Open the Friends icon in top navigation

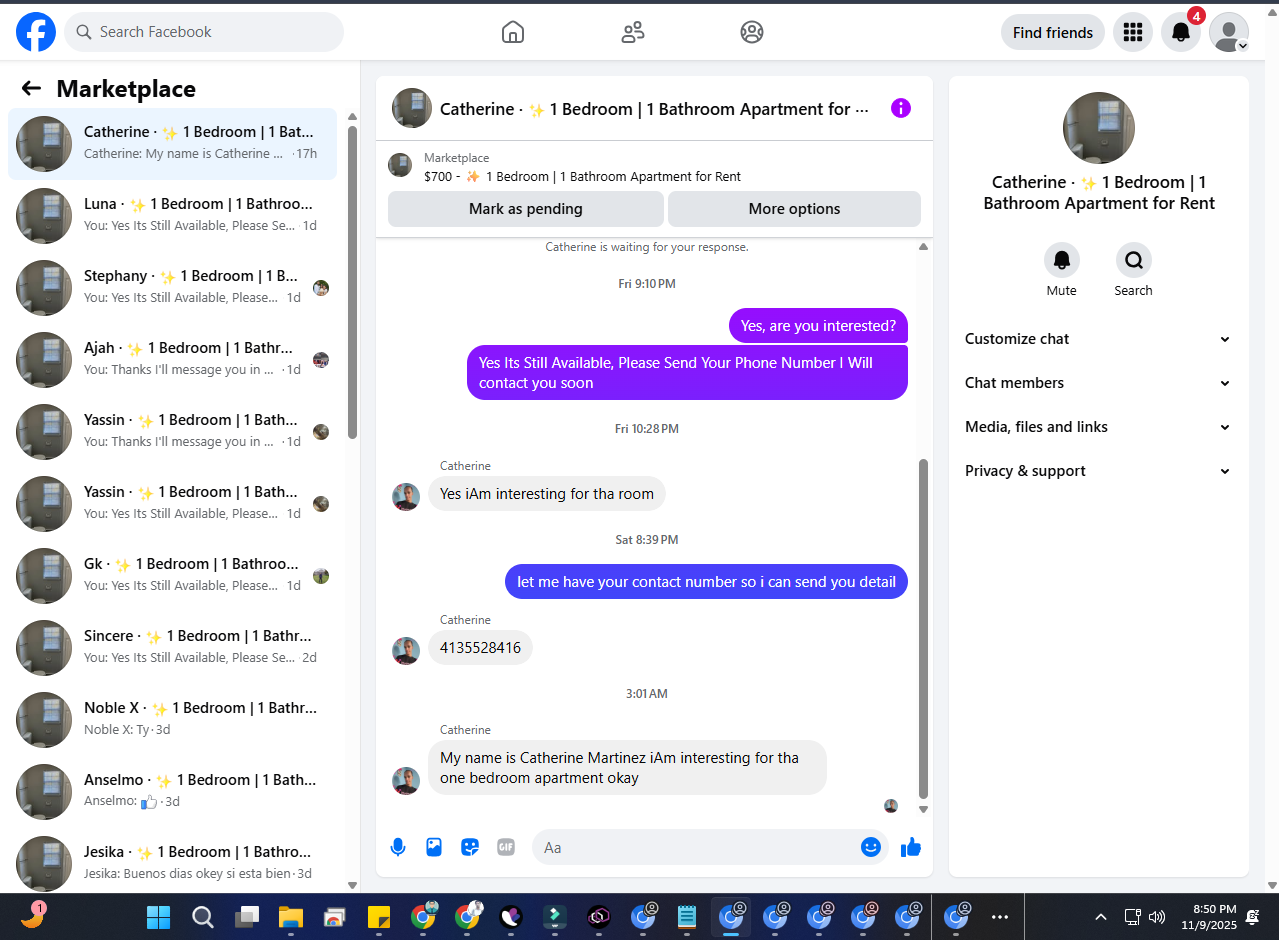pos(633,32)
